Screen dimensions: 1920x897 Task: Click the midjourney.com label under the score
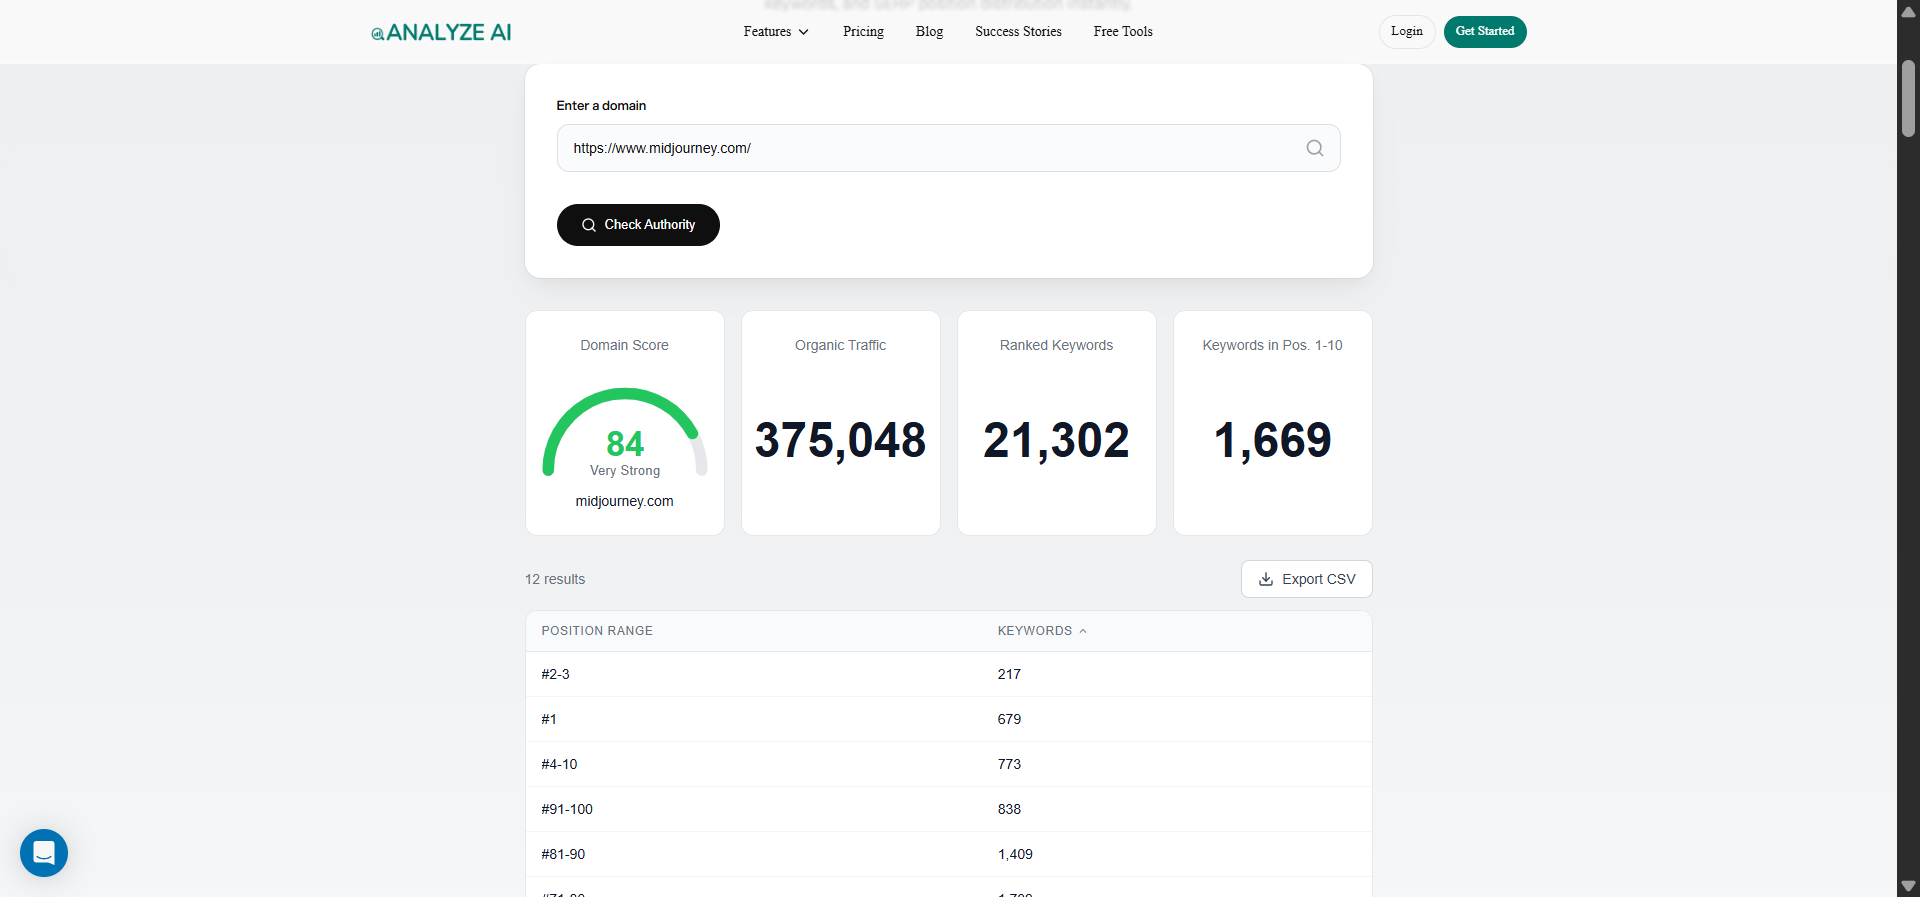coord(625,501)
